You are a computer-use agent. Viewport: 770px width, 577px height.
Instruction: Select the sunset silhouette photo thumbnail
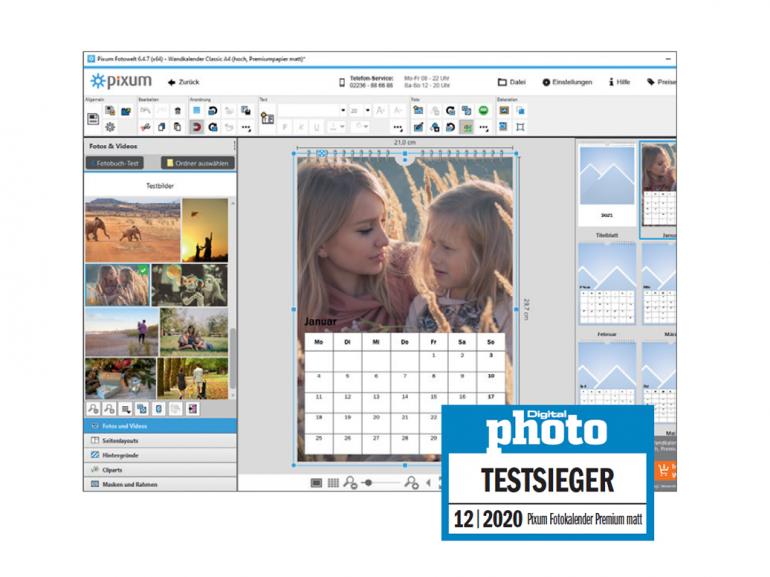pos(205,230)
